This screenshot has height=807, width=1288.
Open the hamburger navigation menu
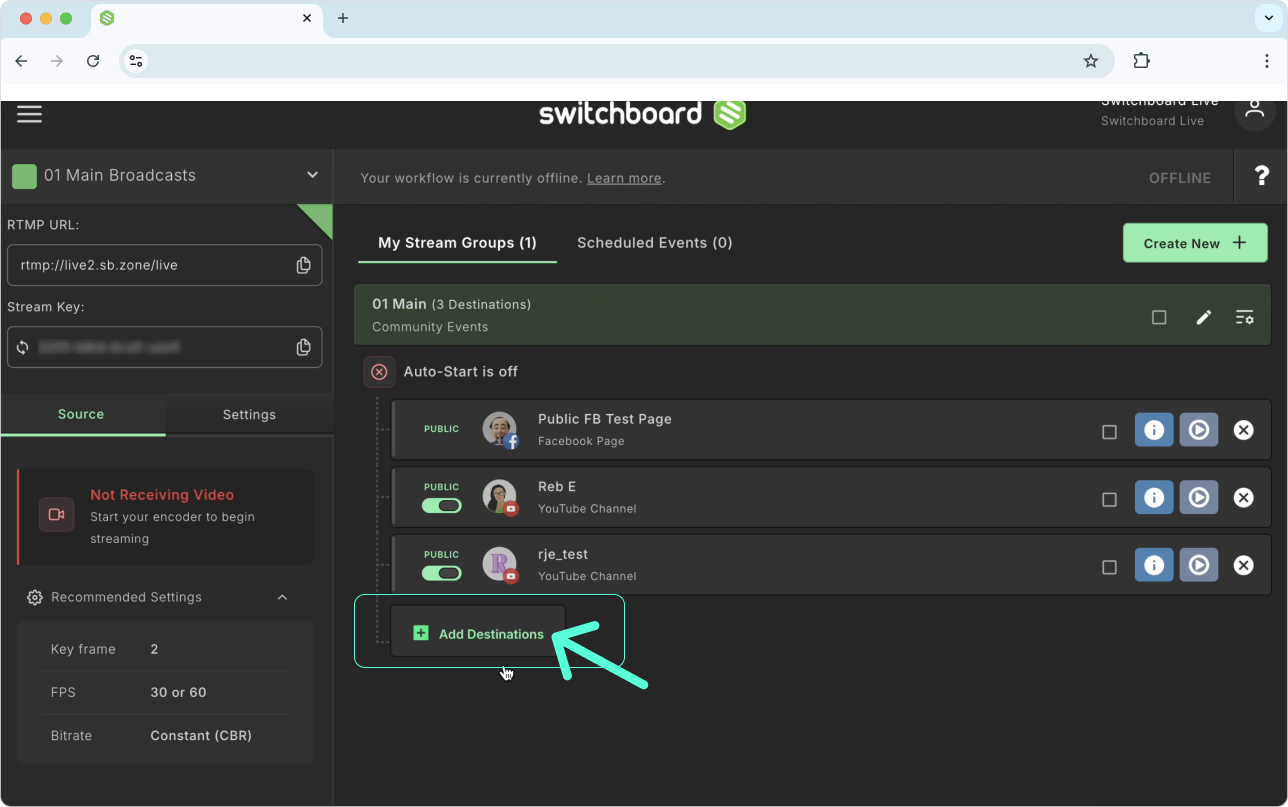point(29,114)
